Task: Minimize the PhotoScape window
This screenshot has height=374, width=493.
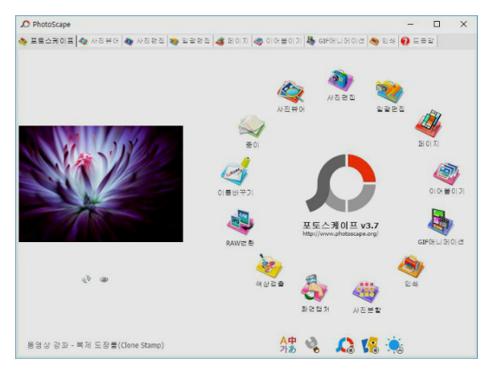Action: [x=411, y=24]
